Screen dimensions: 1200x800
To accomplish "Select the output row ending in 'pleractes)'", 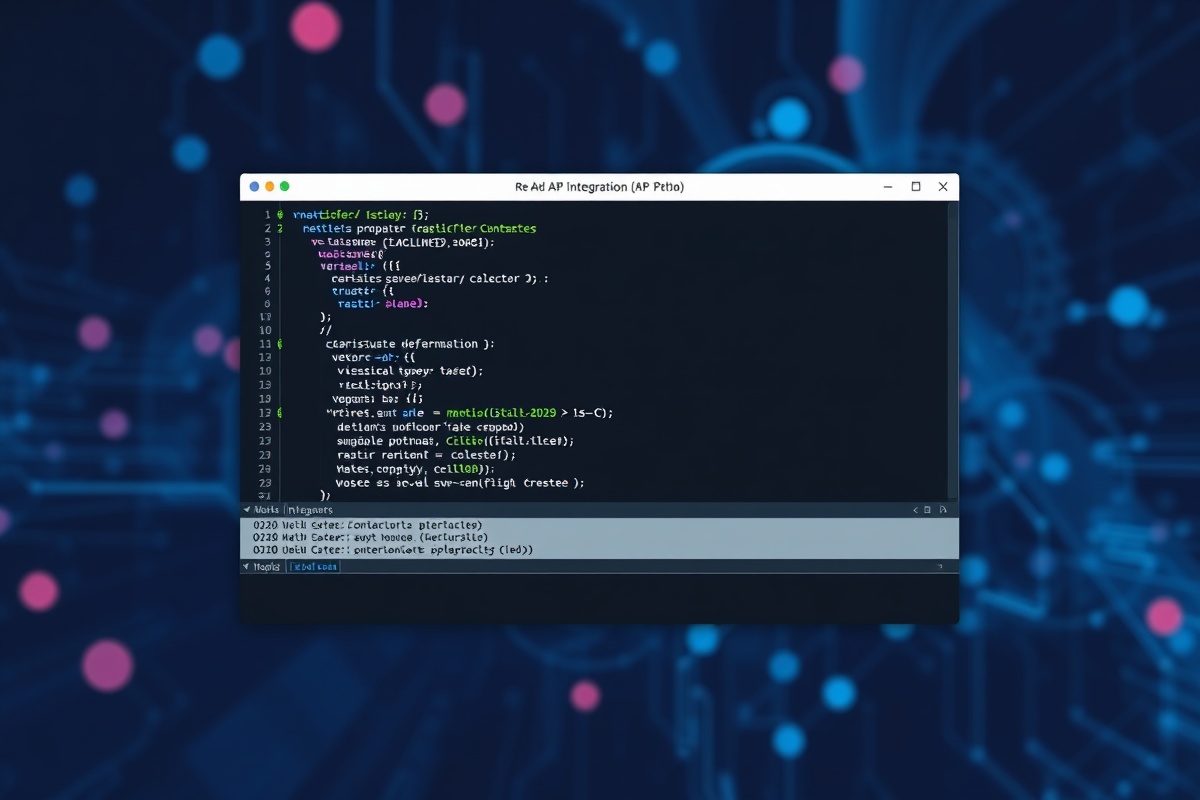I will (x=599, y=525).
